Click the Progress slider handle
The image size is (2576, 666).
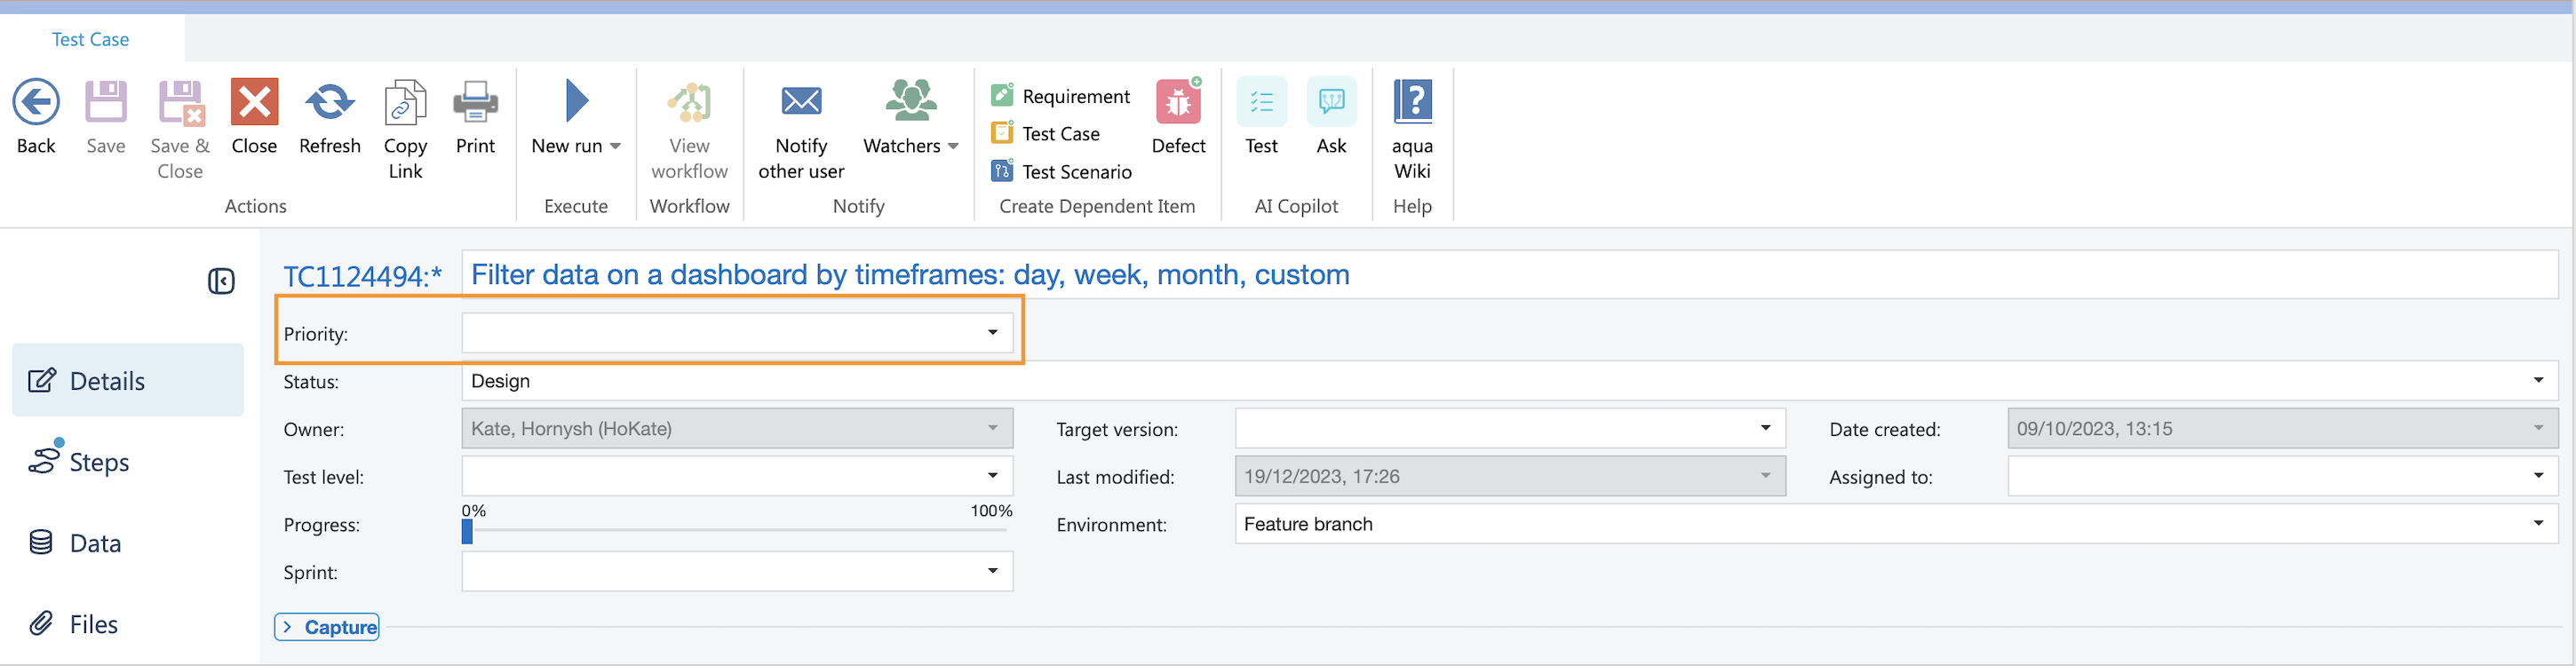(x=467, y=532)
